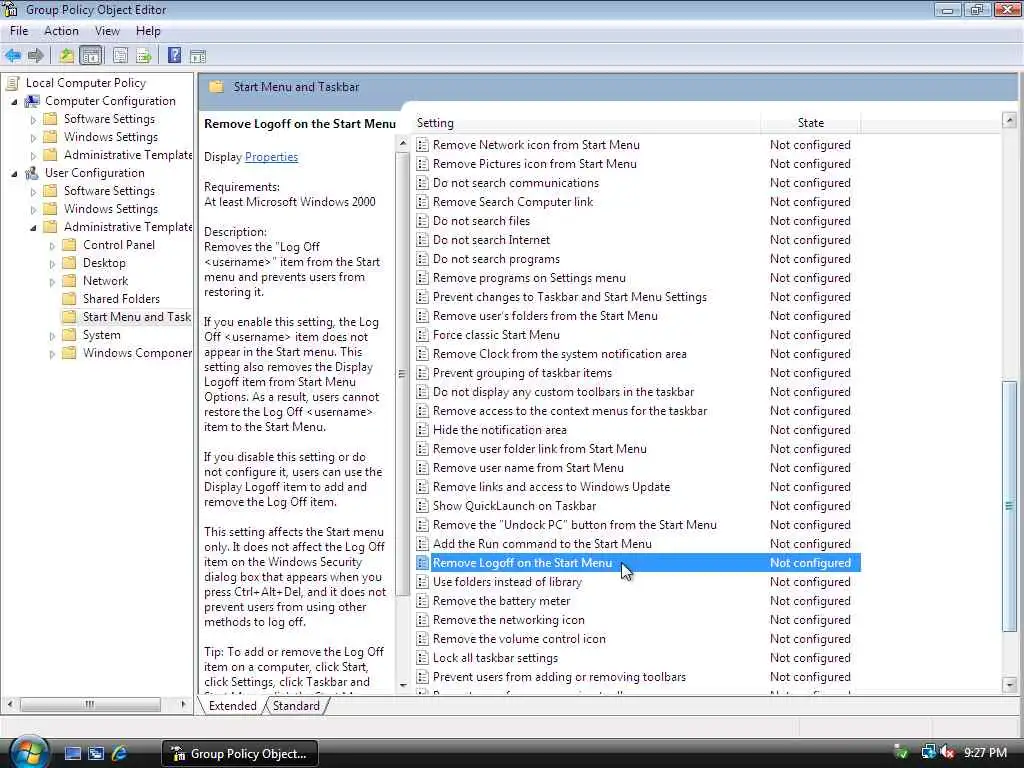The height and width of the screenshot is (768, 1024).
Task: Click the network tray icon
Action: (x=928, y=752)
